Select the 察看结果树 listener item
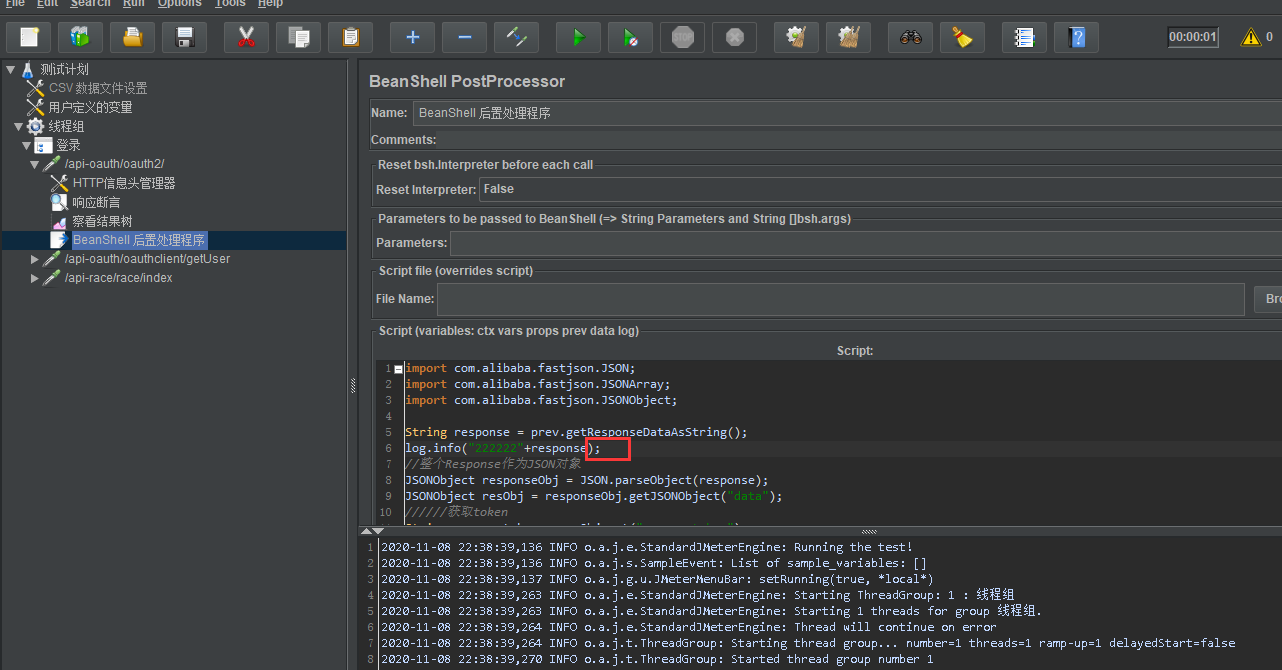 (x=102, y=221)
